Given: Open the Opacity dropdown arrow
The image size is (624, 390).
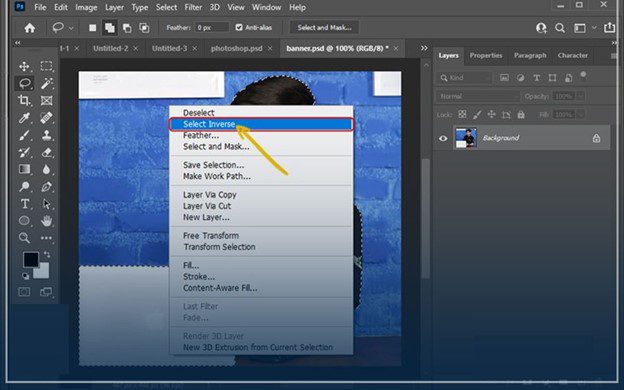Looking at the screenshot, I should pos(581,96).
